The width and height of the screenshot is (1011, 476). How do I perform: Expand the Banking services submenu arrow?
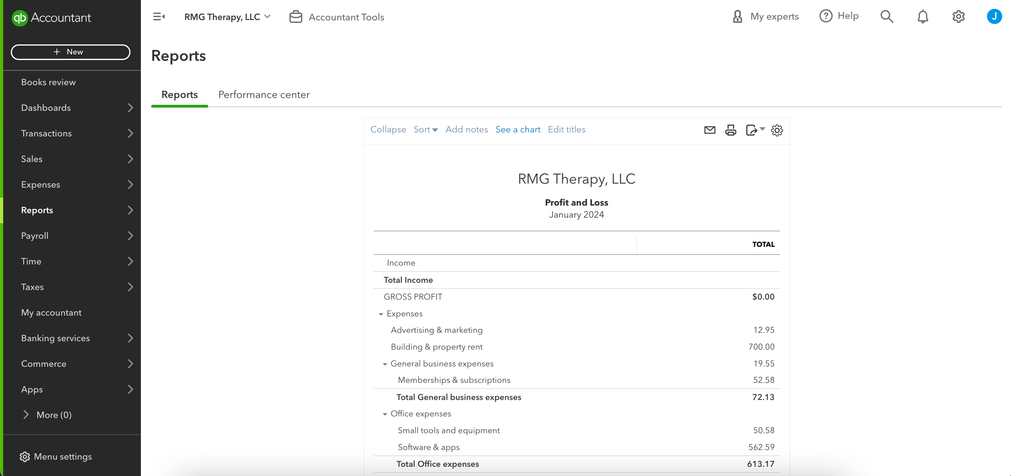tap(130, 338)
